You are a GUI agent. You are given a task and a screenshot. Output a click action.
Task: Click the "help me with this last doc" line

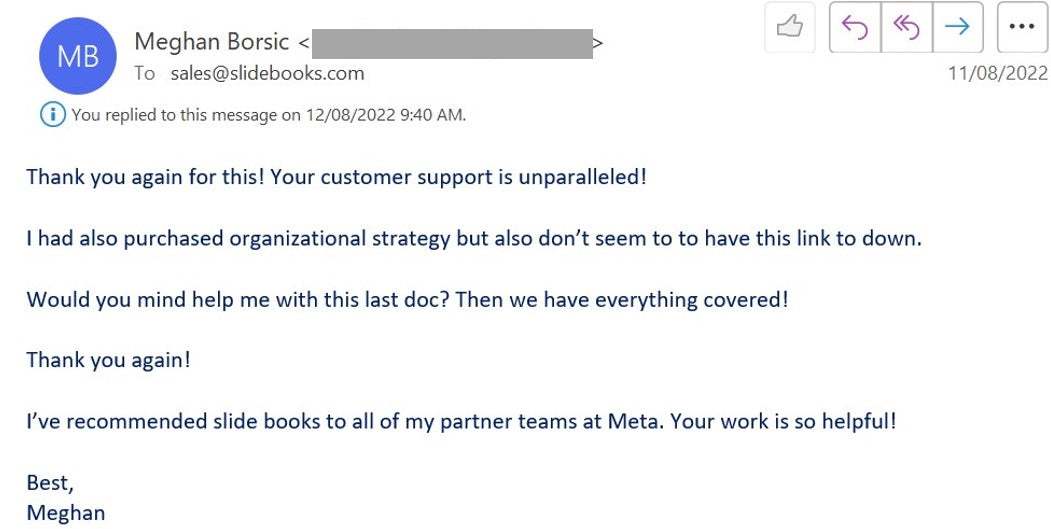[407, 299]
